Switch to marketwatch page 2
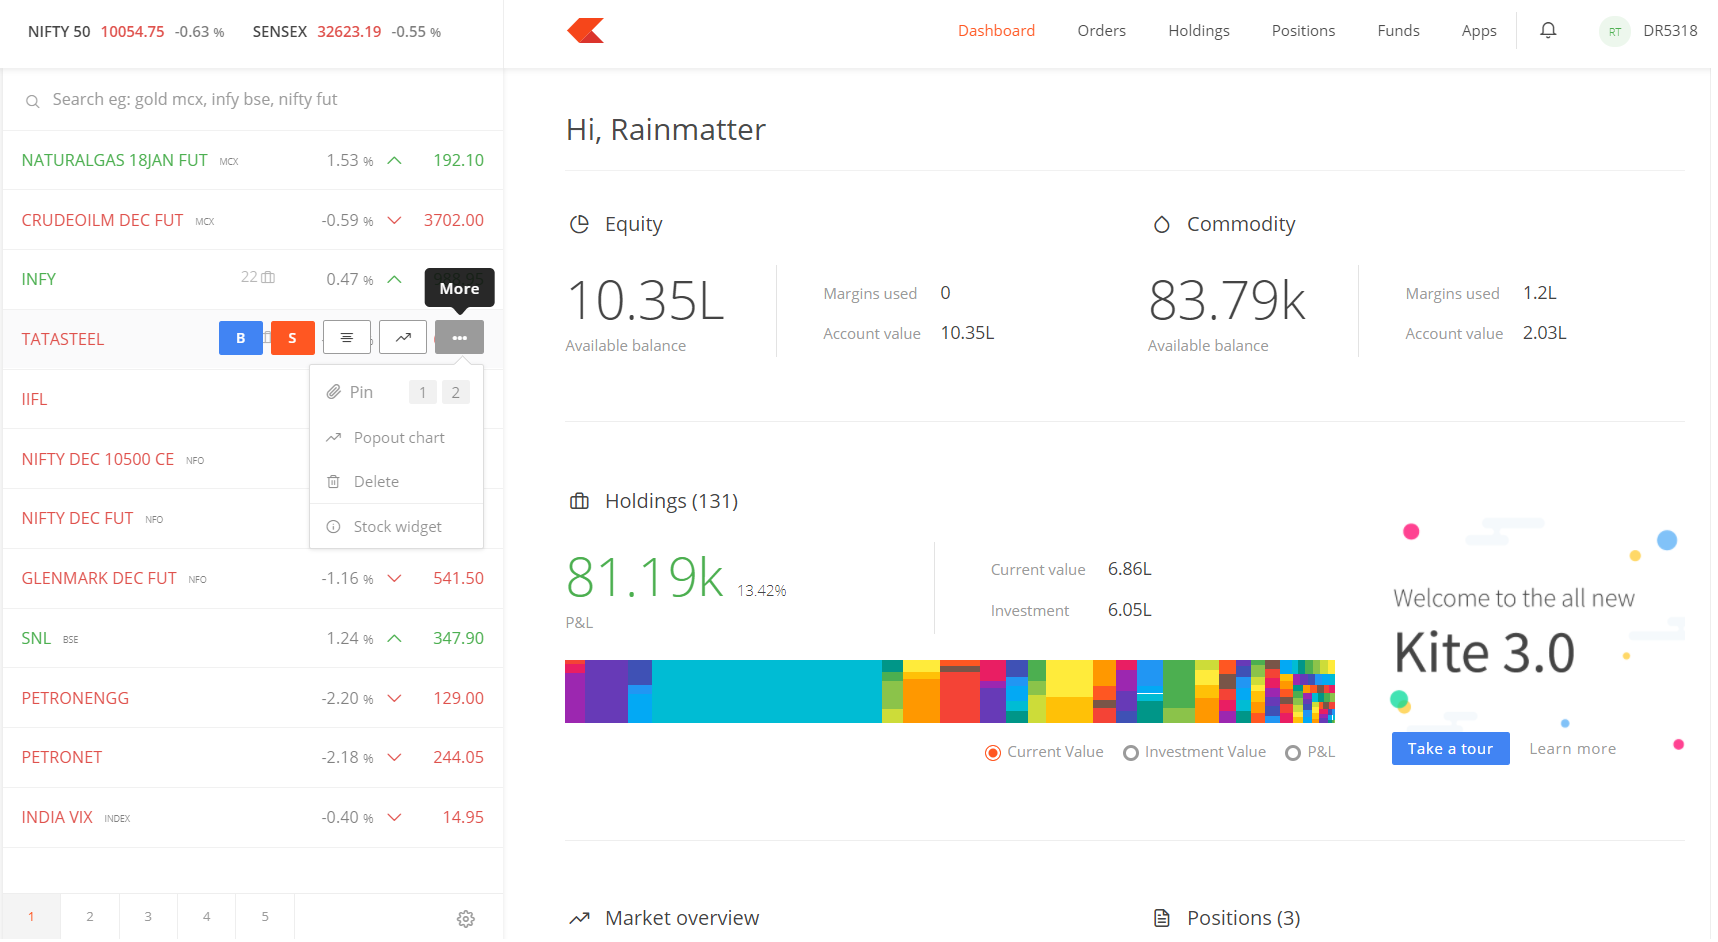 (91, 919)
